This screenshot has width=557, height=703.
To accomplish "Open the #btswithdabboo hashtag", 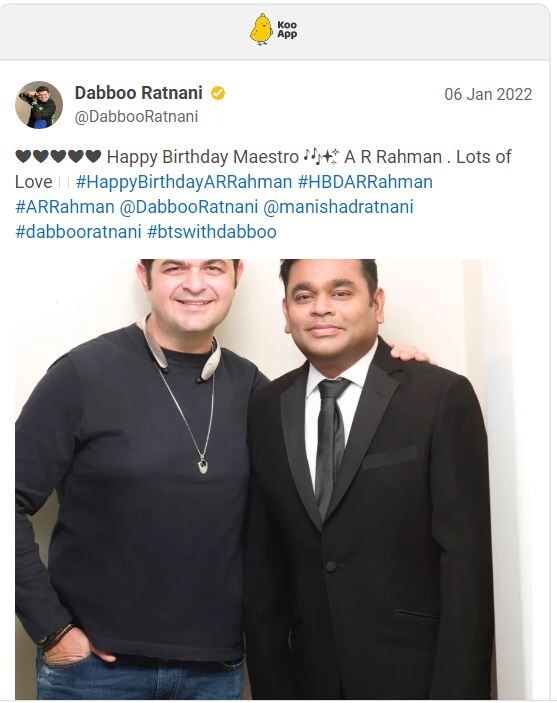I will [212, 232].
